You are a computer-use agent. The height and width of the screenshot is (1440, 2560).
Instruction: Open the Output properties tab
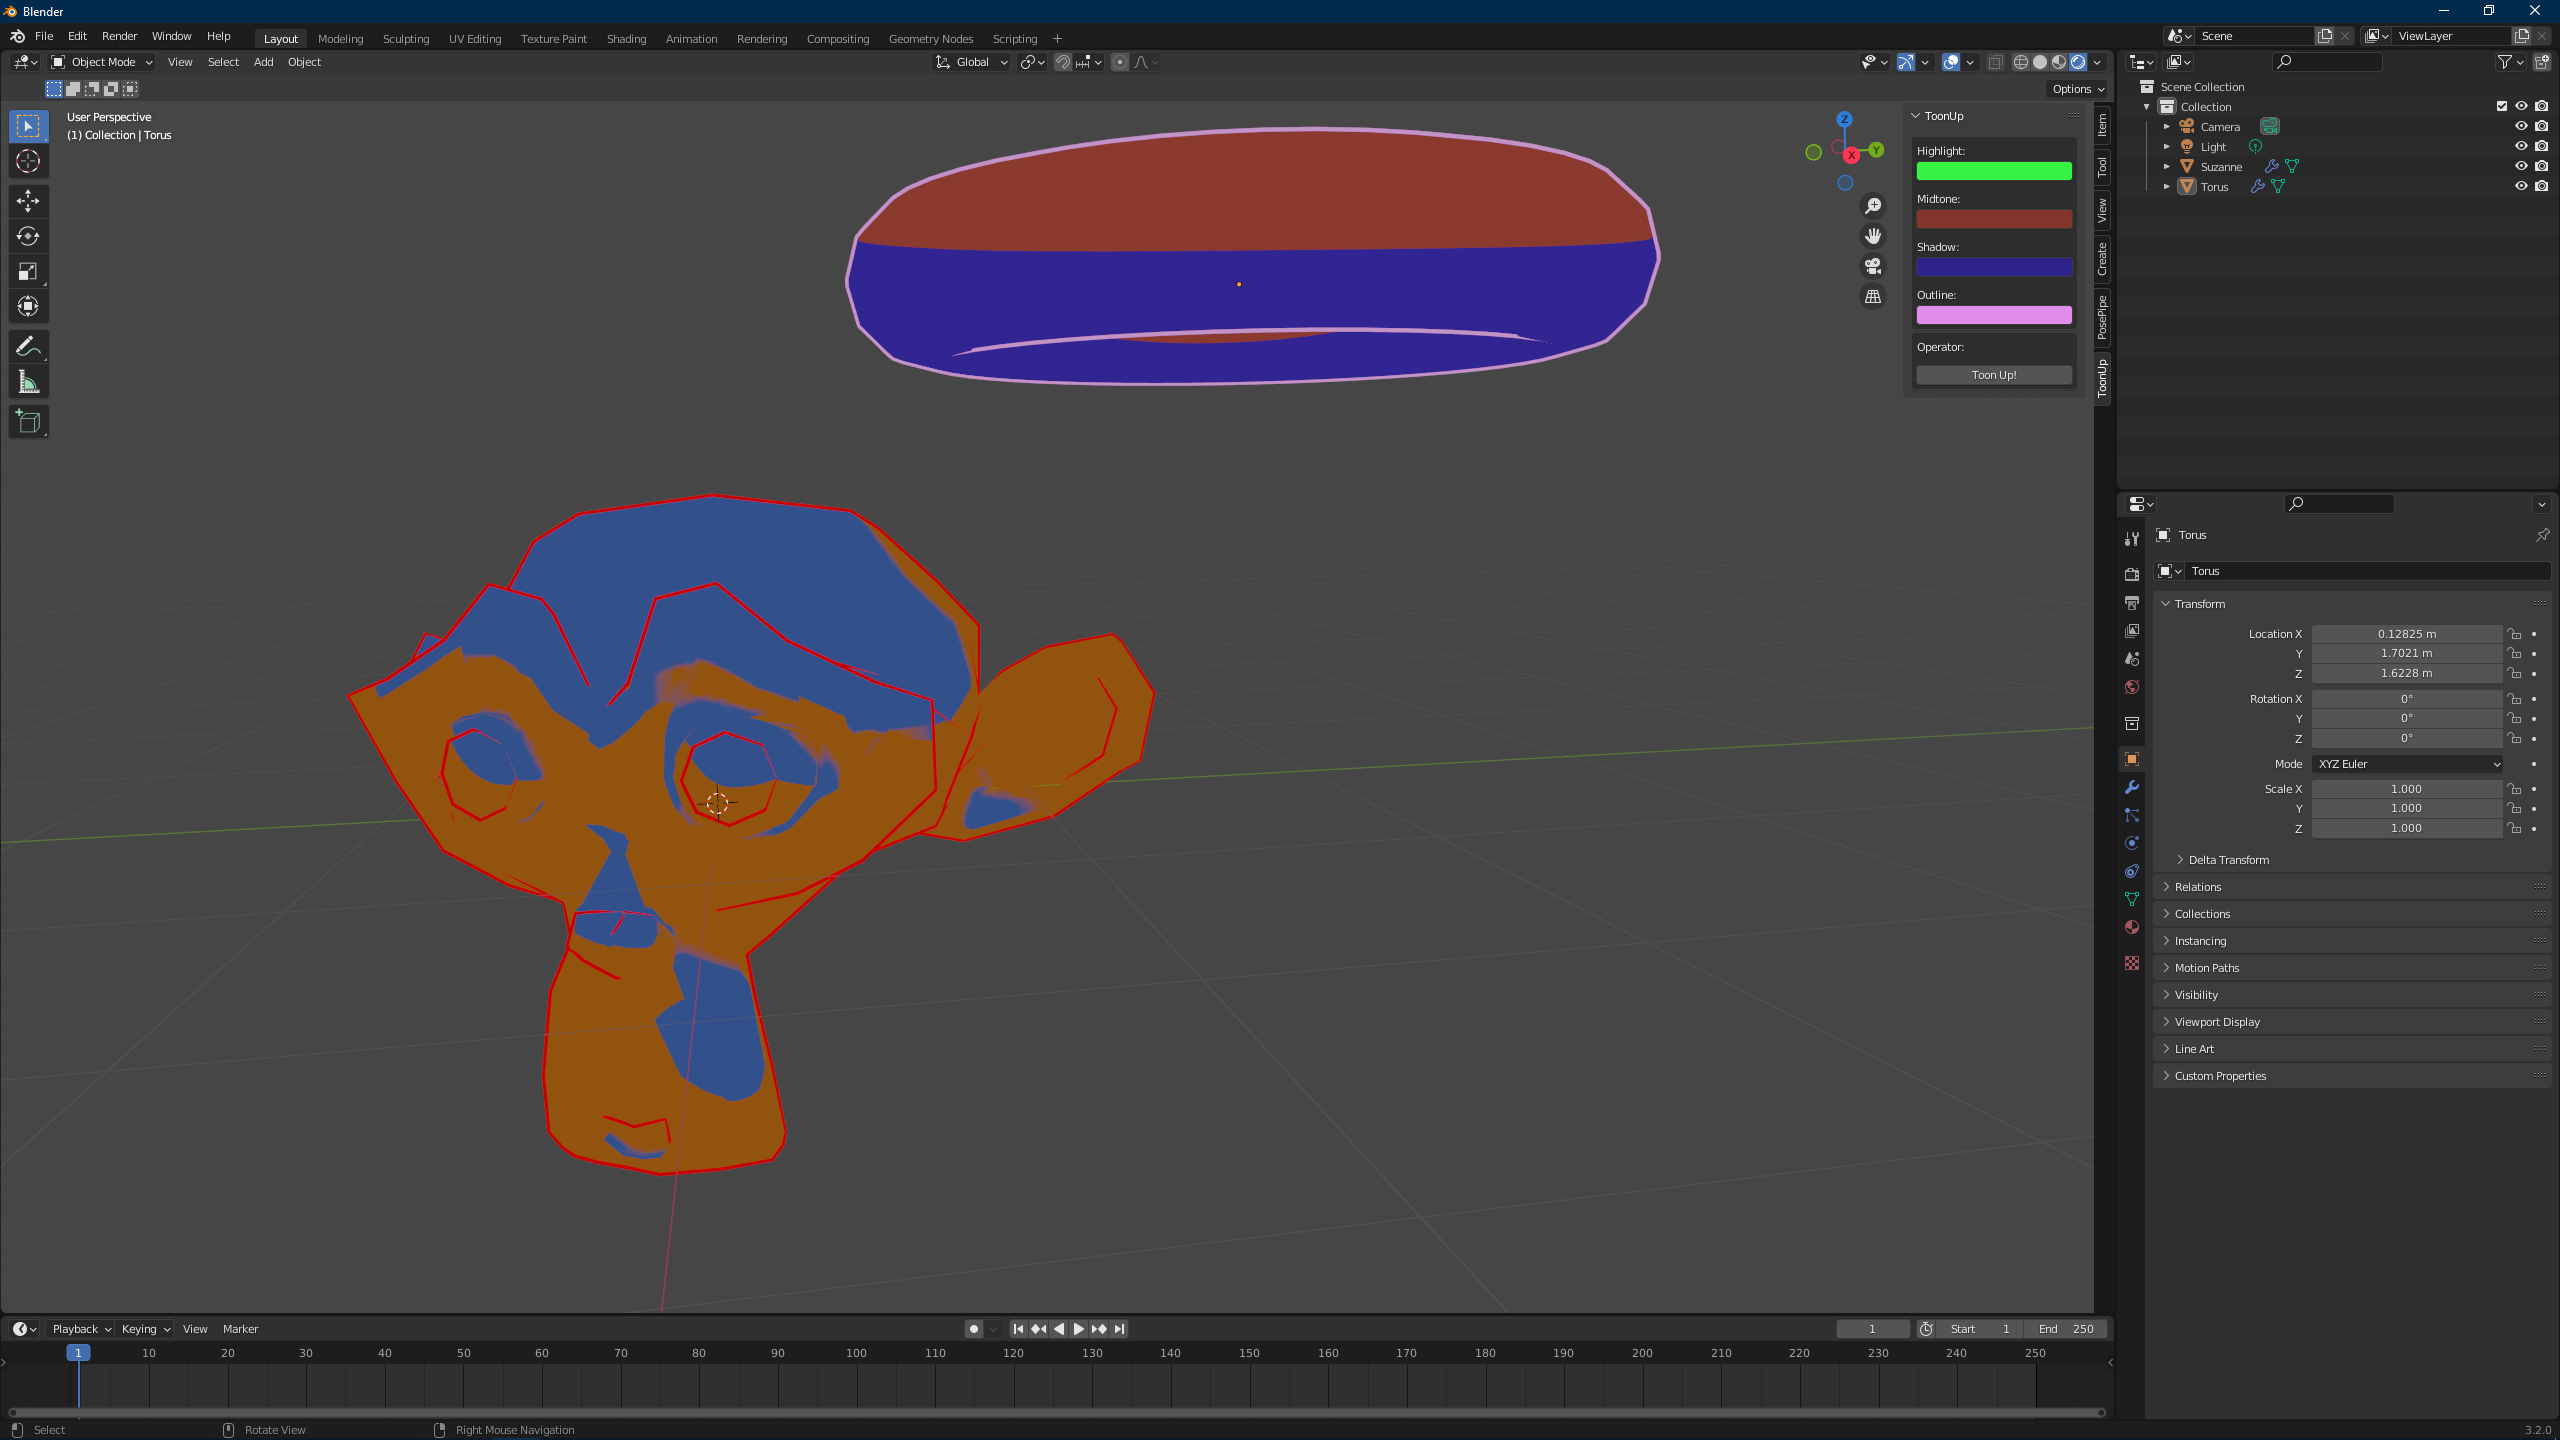click(x=2132, y=603)
